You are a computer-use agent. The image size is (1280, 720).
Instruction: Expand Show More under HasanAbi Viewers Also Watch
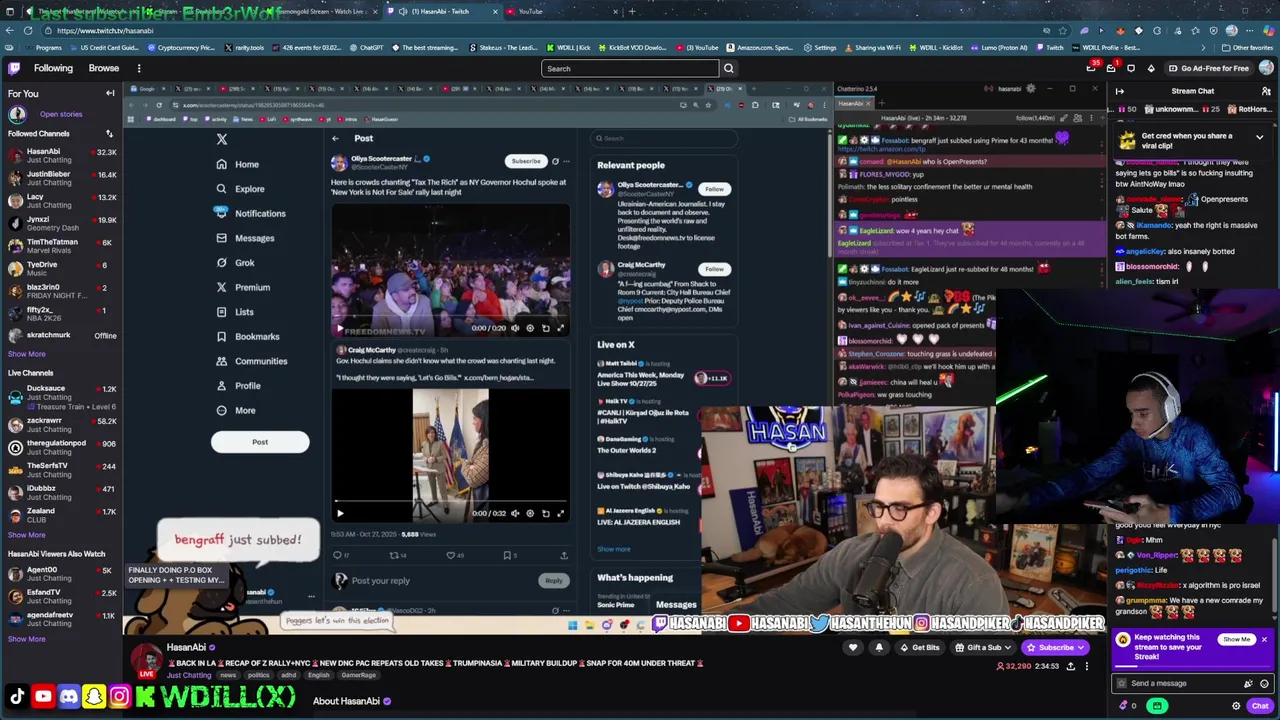click(27, 639)
